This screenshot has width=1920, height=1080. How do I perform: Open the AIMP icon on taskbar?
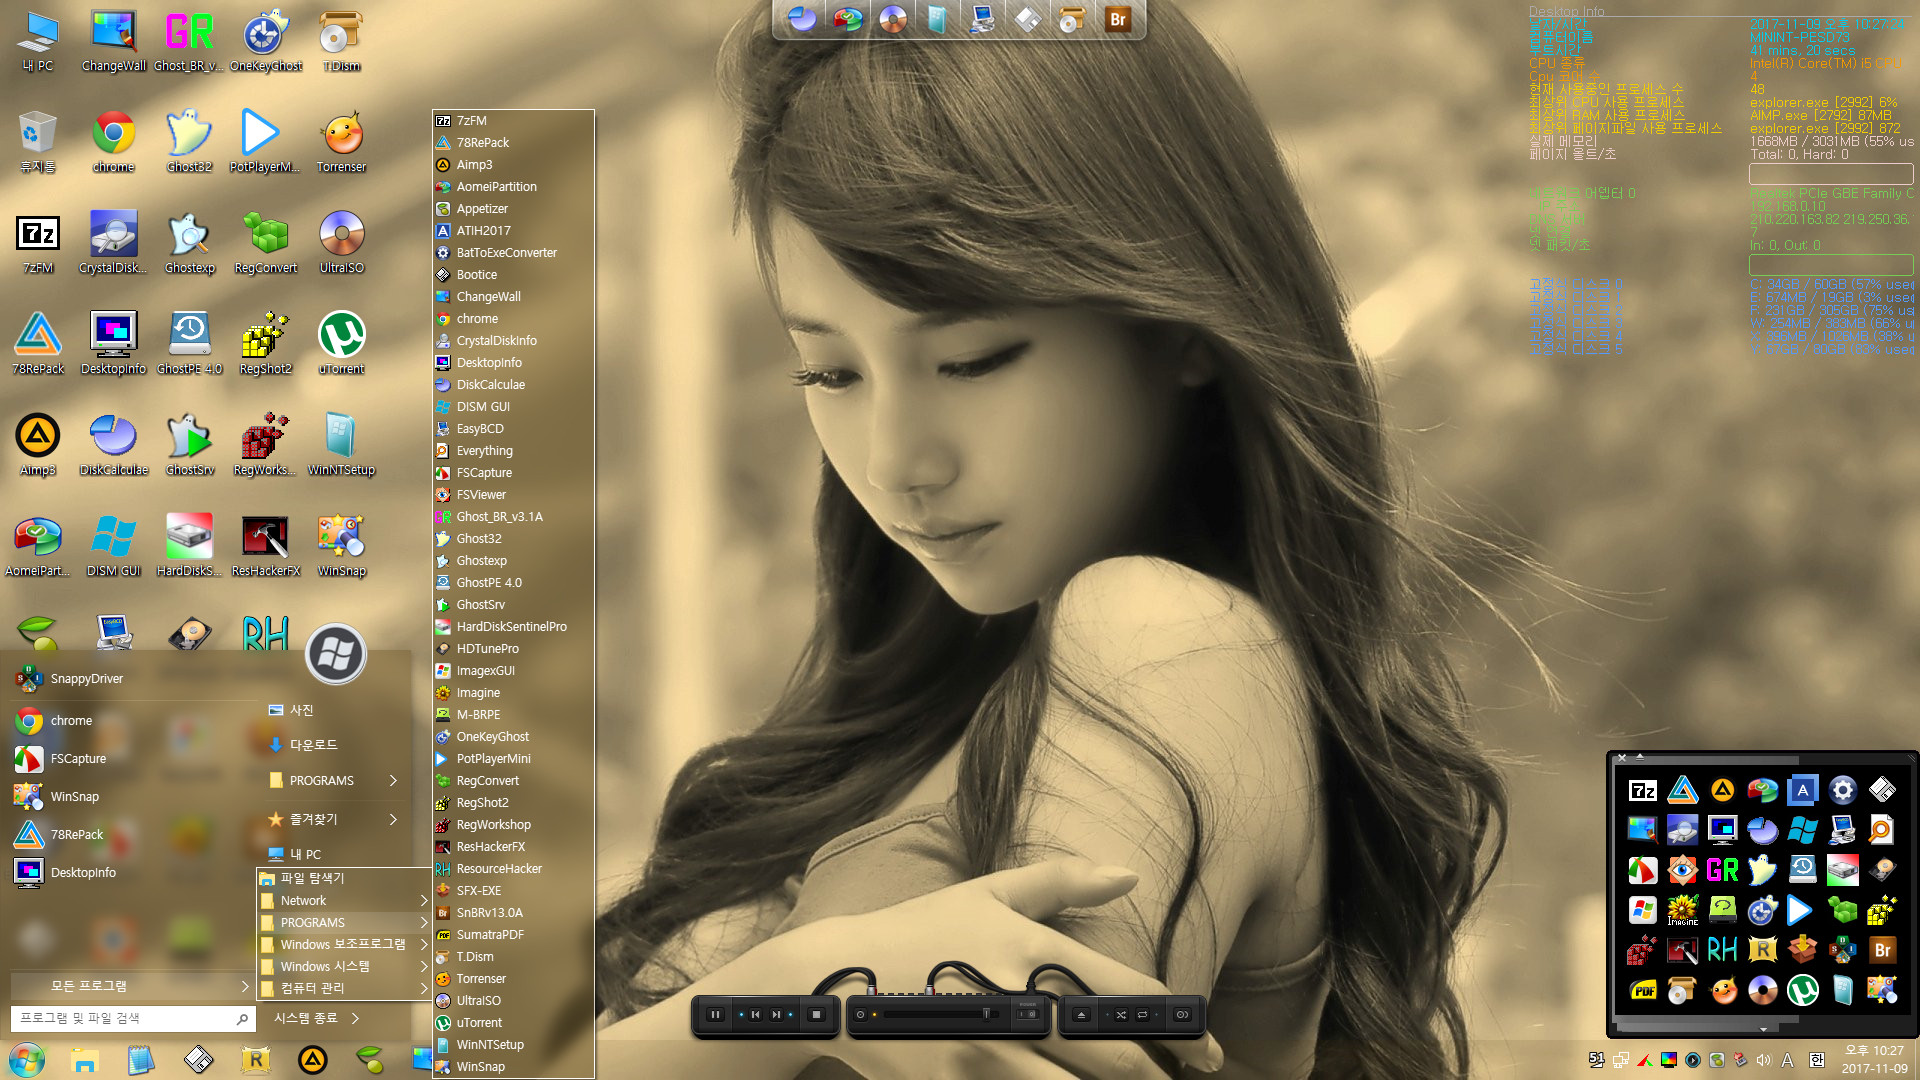tap(313, 1059)
